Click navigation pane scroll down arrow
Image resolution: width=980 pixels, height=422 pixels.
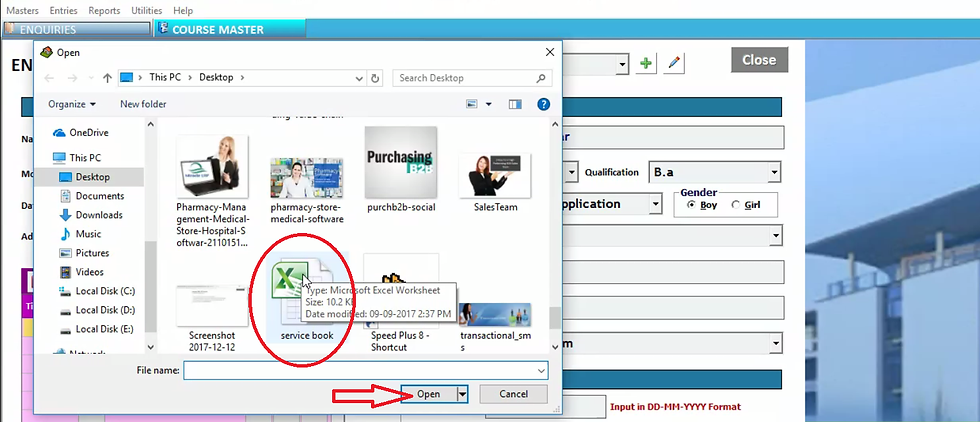[x=151, y=346]
